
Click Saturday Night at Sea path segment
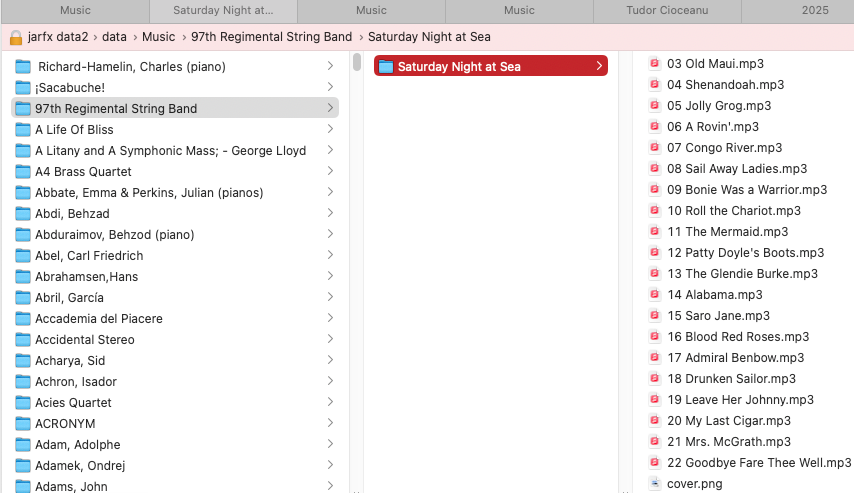tap(429, 37)
